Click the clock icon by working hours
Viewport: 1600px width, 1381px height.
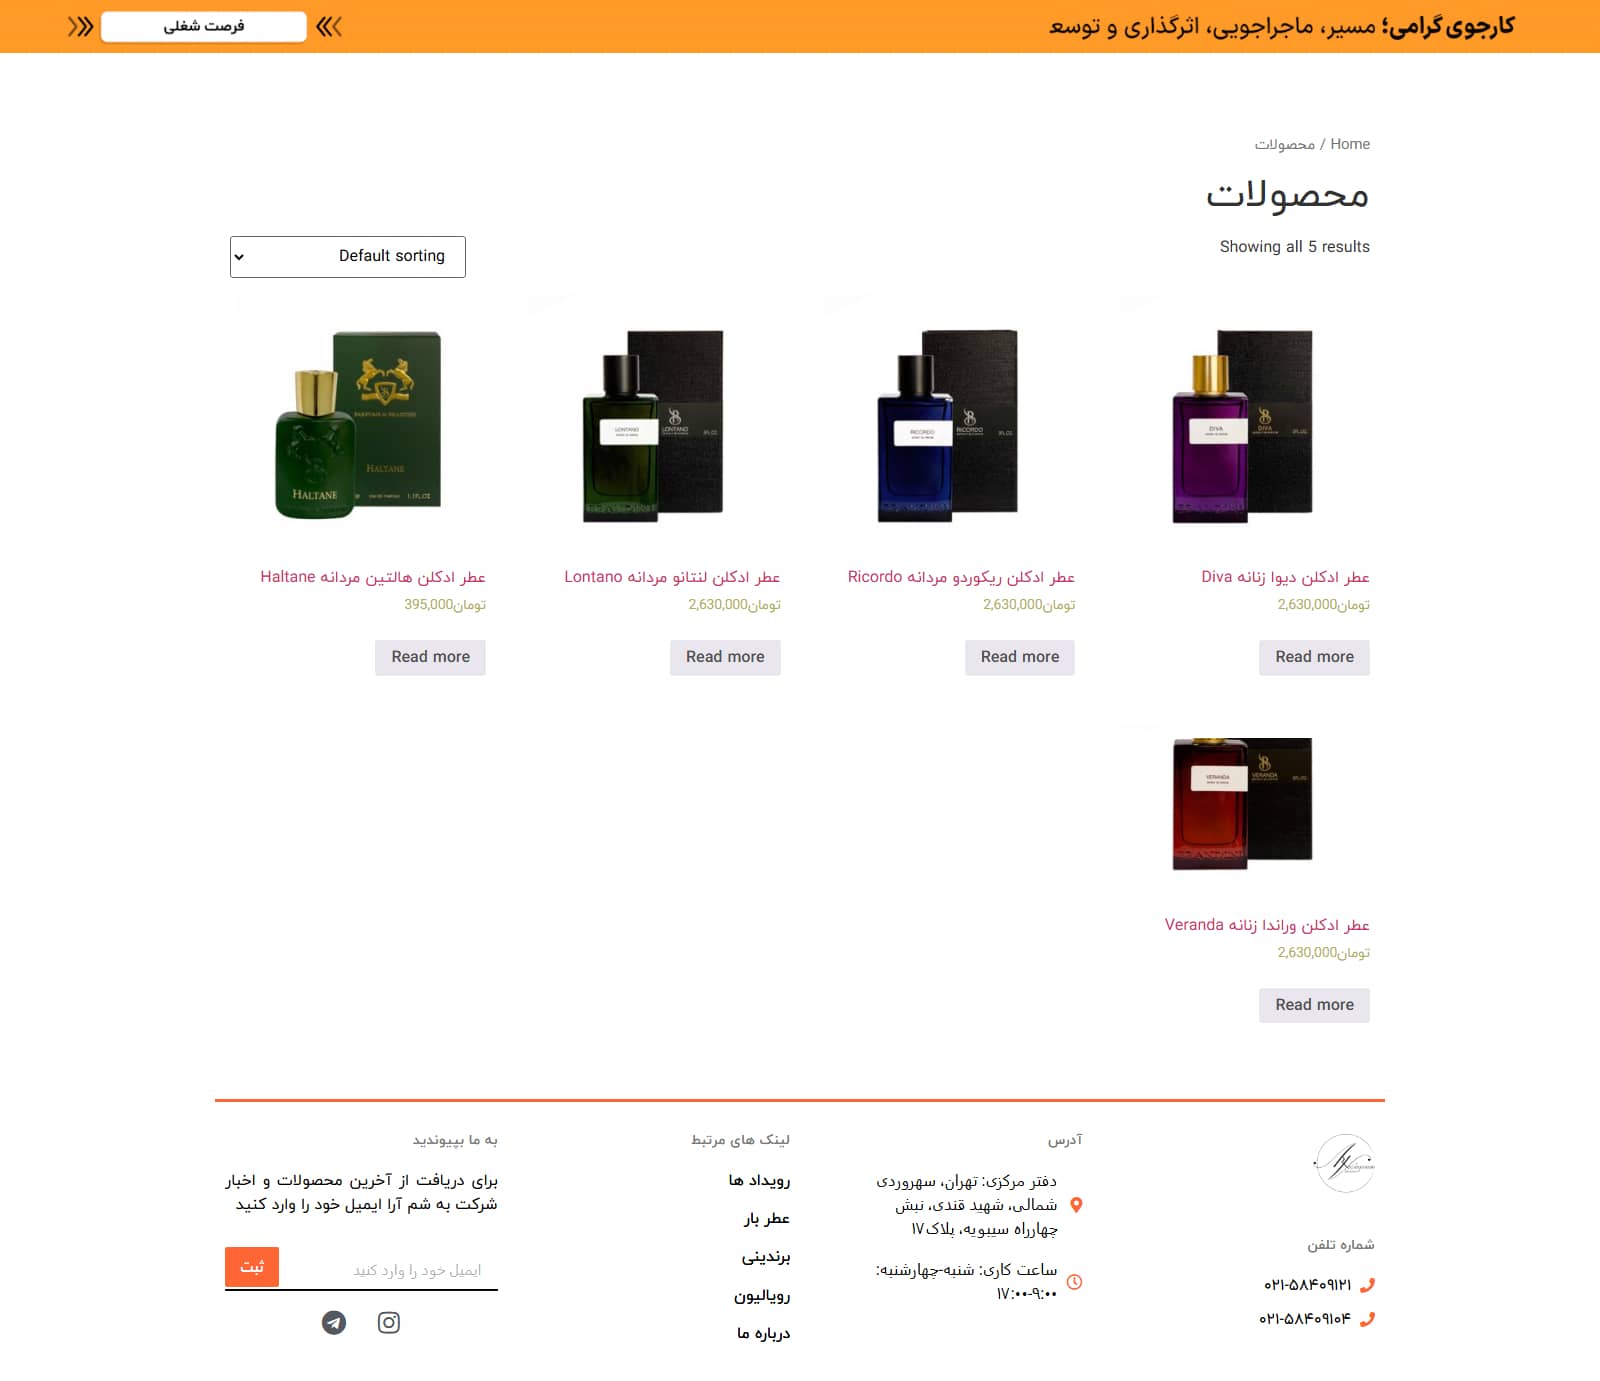1075,1282
